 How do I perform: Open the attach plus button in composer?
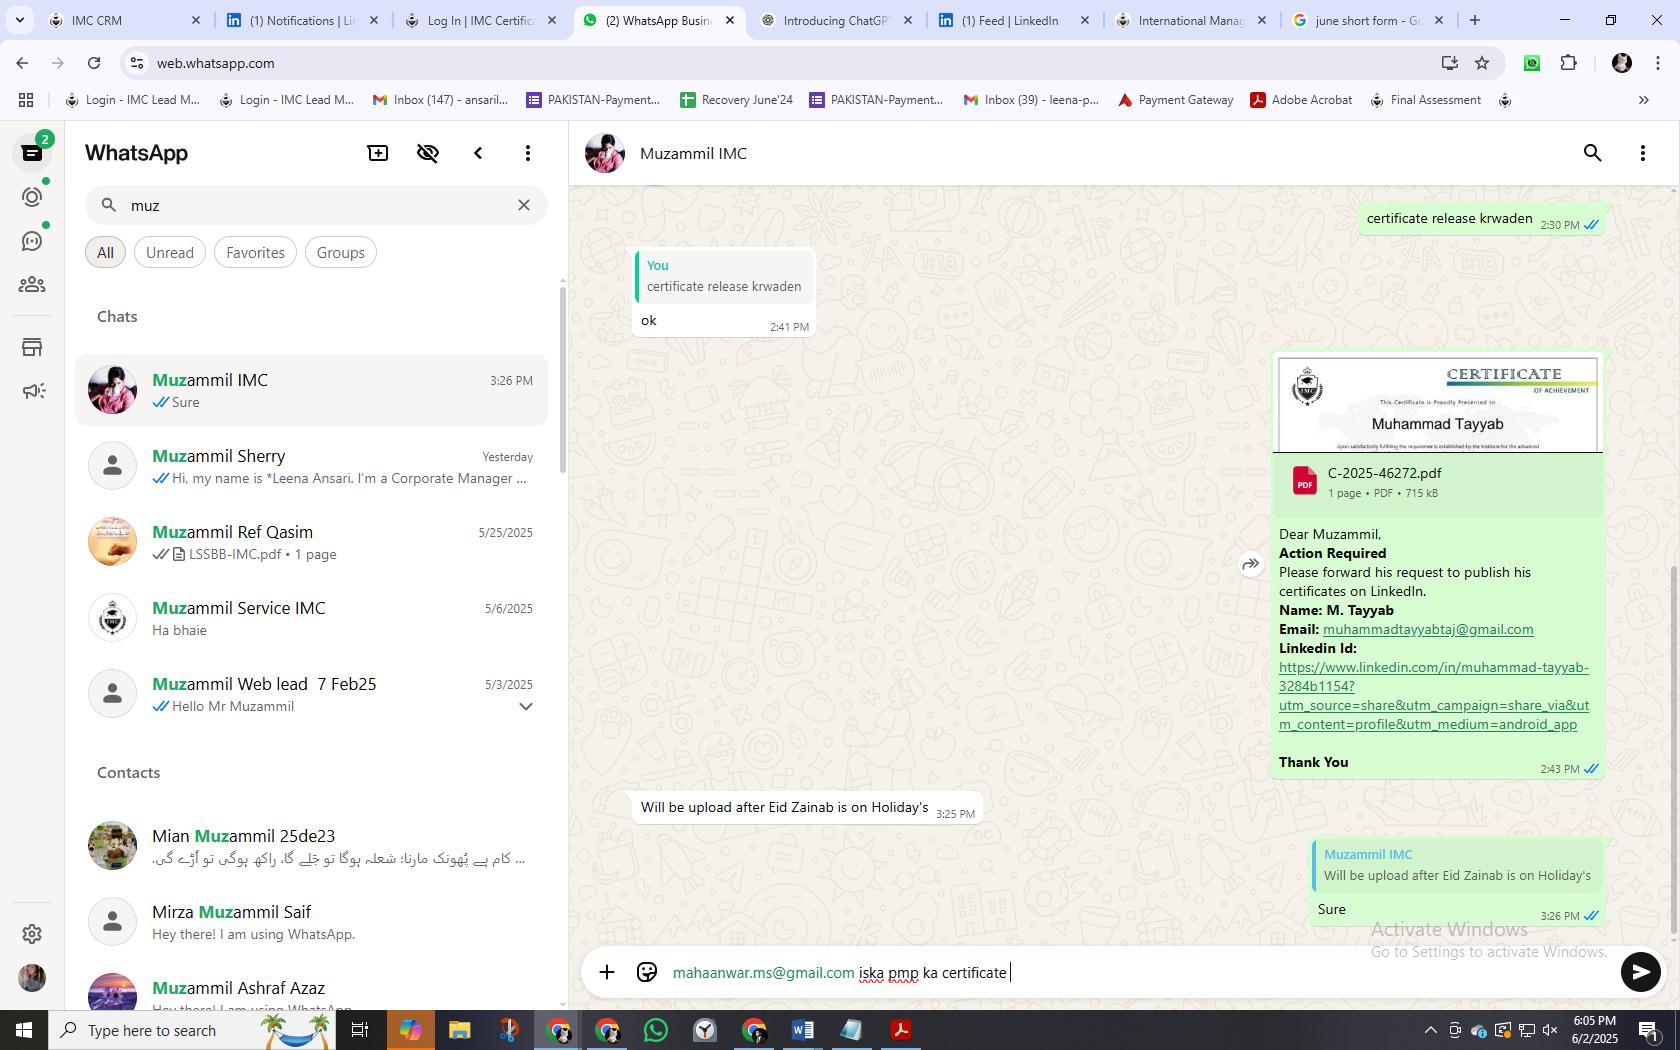pos(607,972)
